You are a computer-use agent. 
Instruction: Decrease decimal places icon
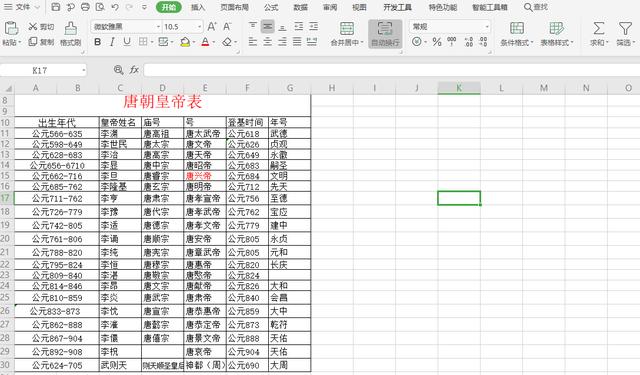pos(483,42)
